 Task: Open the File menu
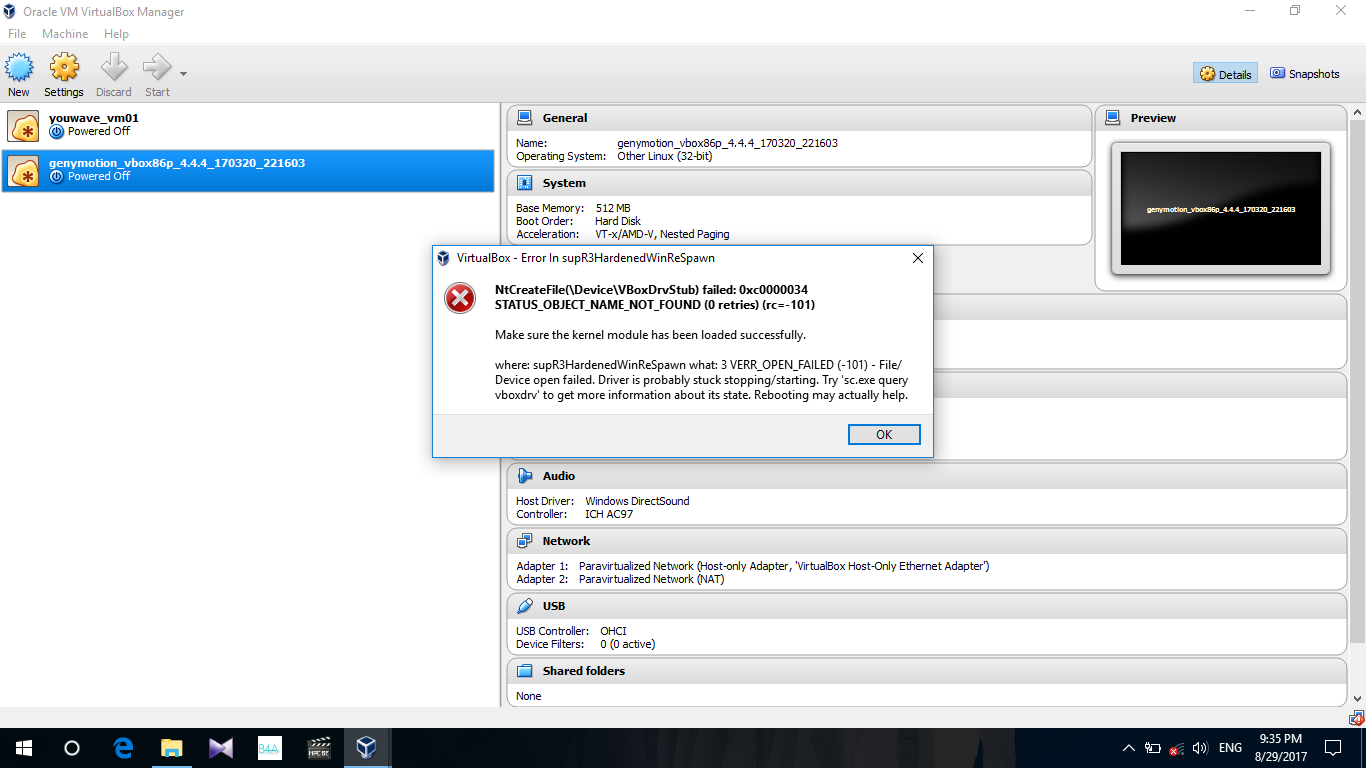point(17,34)
